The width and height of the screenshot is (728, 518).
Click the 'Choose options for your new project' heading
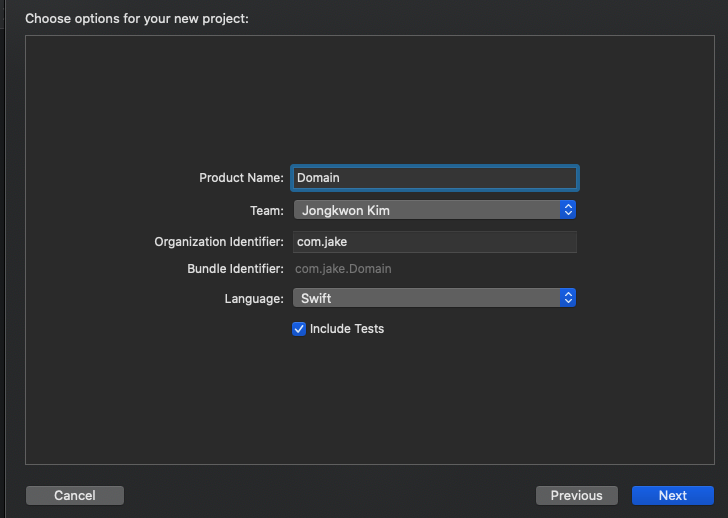pos(137,18)
